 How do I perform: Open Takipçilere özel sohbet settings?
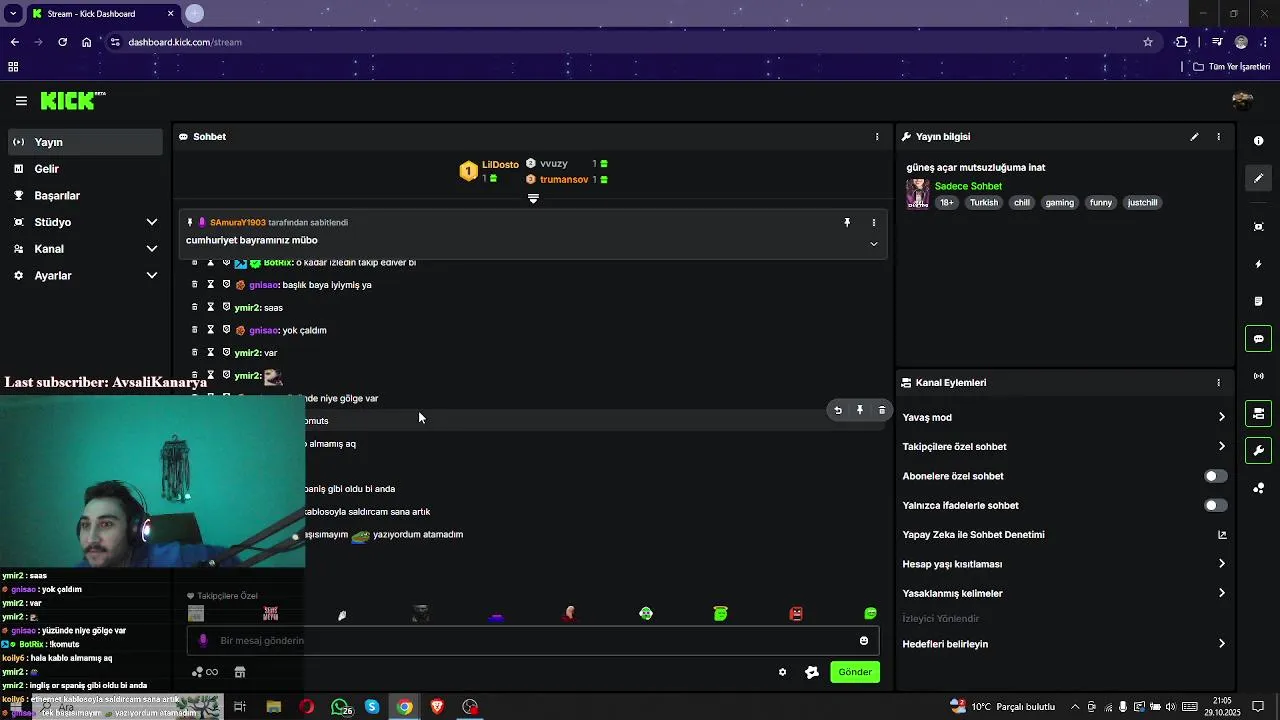(x=1064, y=447)
